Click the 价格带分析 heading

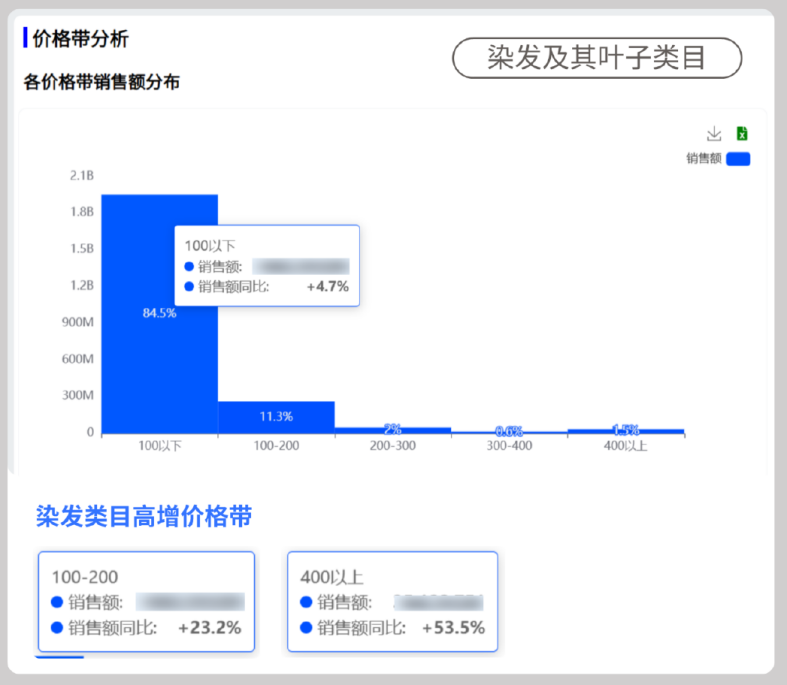(80, 39)
